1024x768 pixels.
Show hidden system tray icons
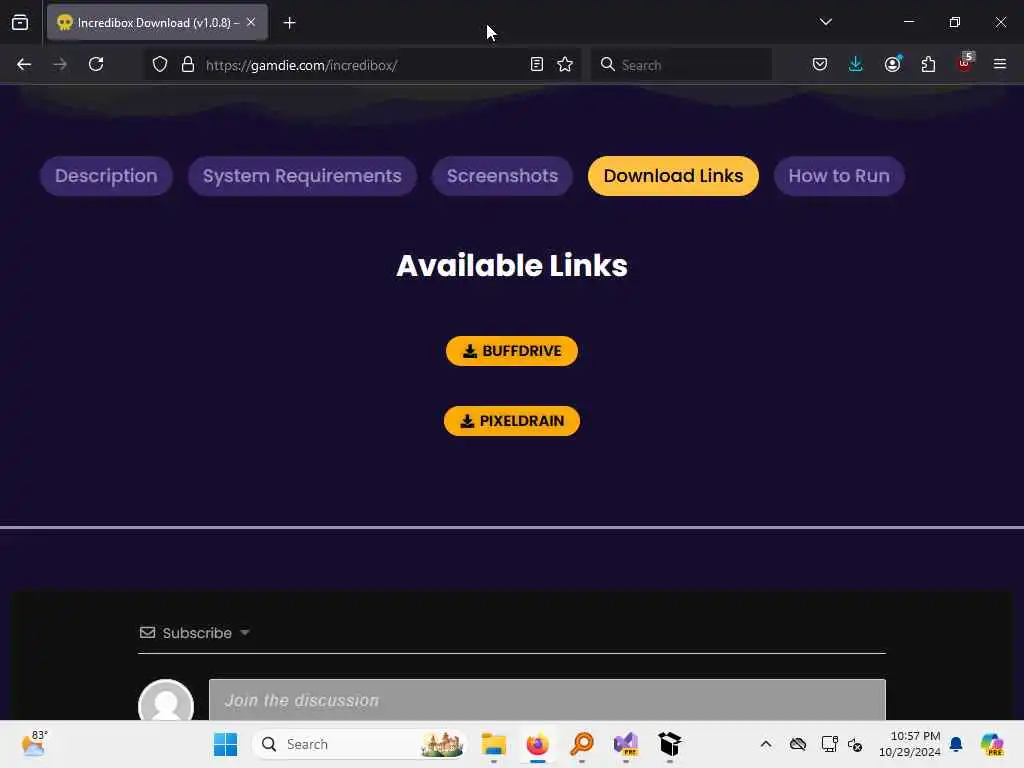click(x=765, y=744)
